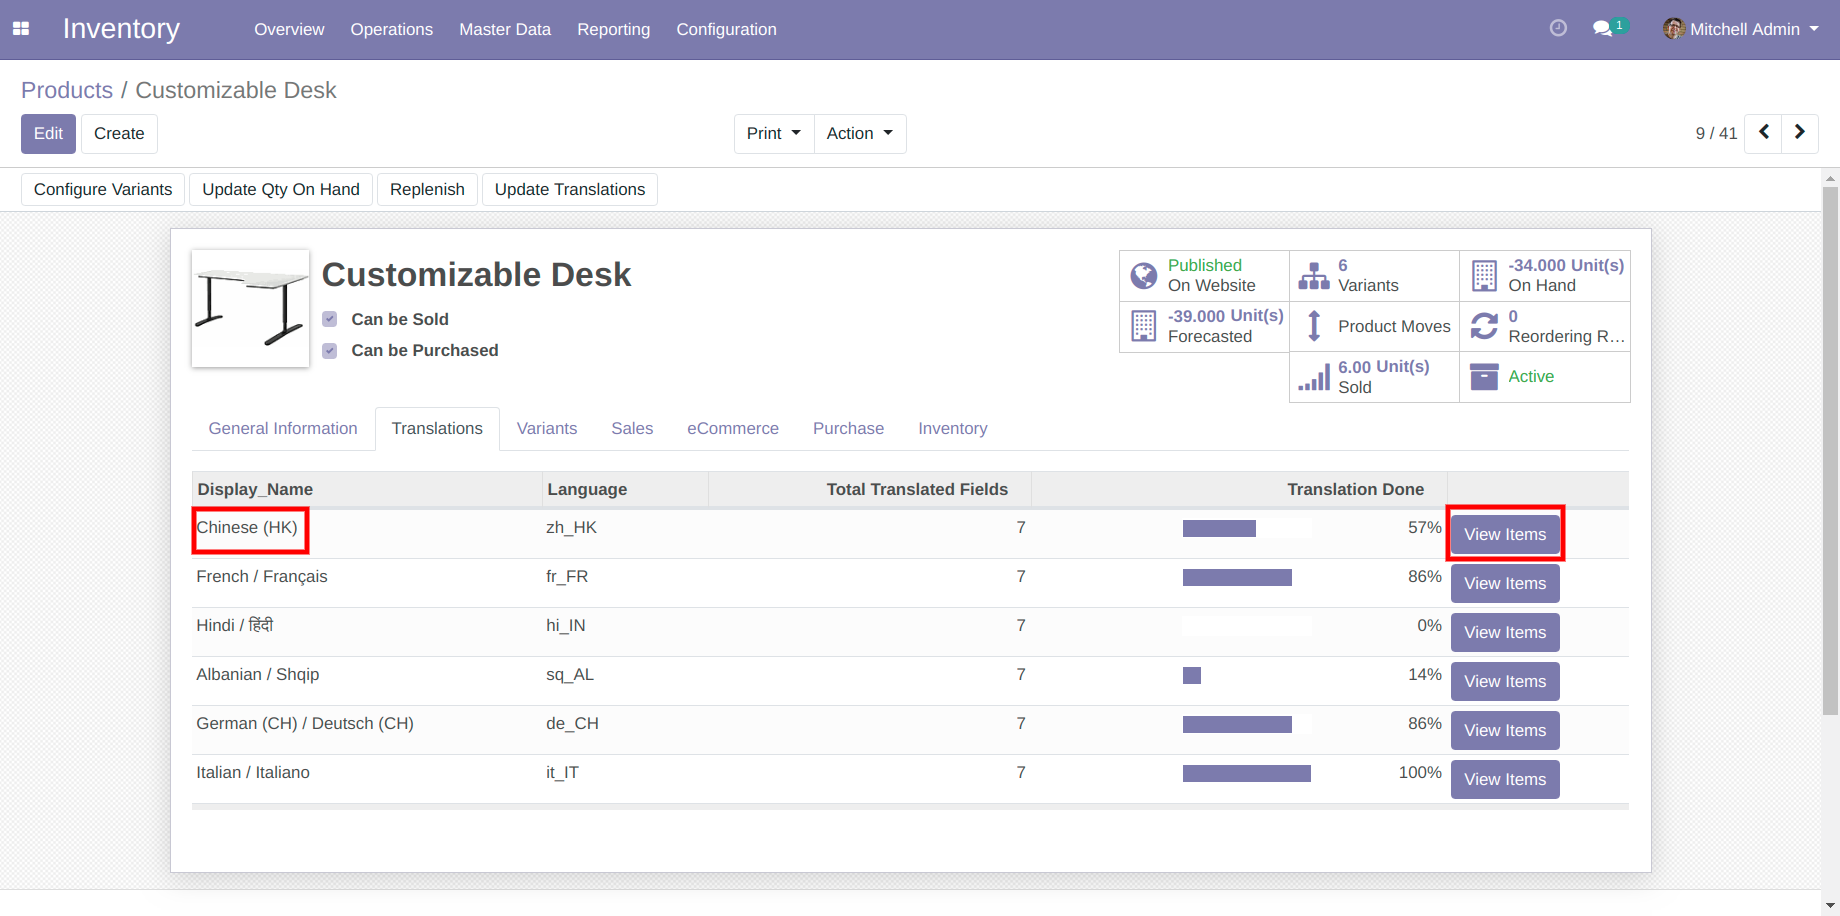1840x916 pixels.
Task: Click the Active archive box icon
Action: (1484, 377)
